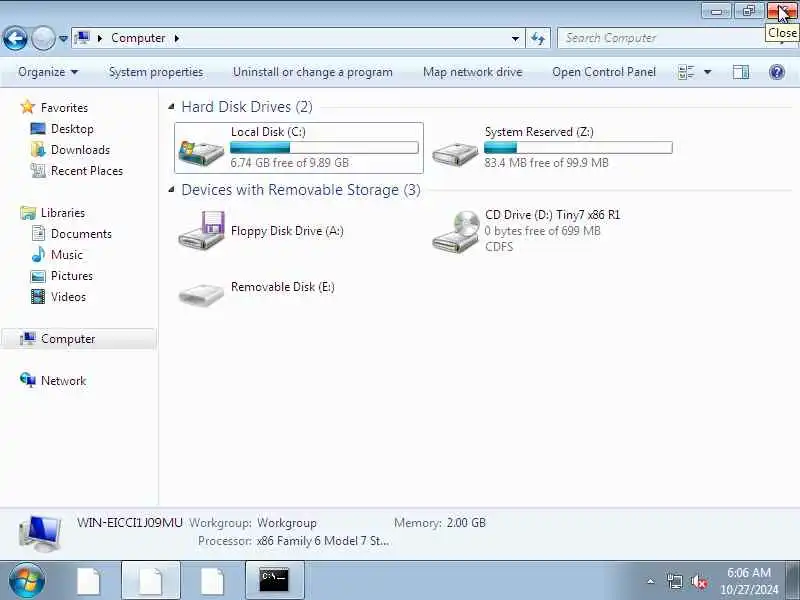Click the highlighted second taskbar icon
The width and height of the screenshot is (800, 600).
pos(151,581)
